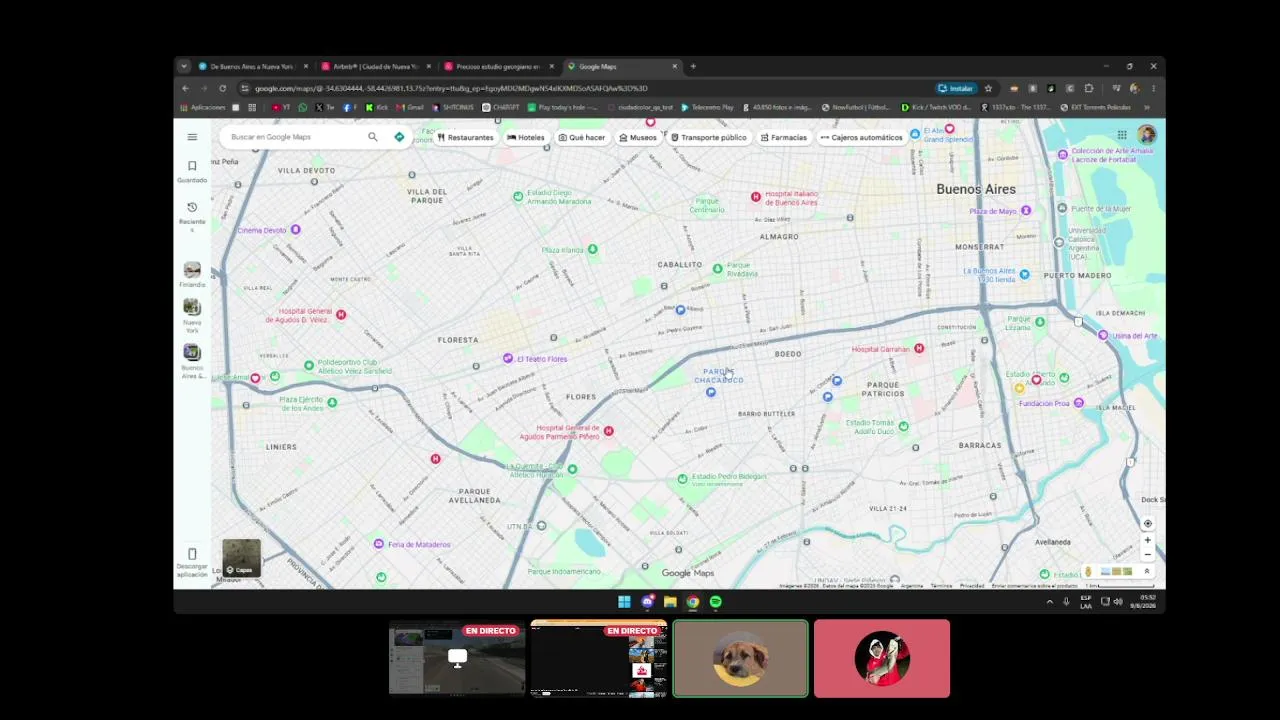Open the Guardado saved places panel
This screenshot has width=1280, height=720.
[192, 170]
